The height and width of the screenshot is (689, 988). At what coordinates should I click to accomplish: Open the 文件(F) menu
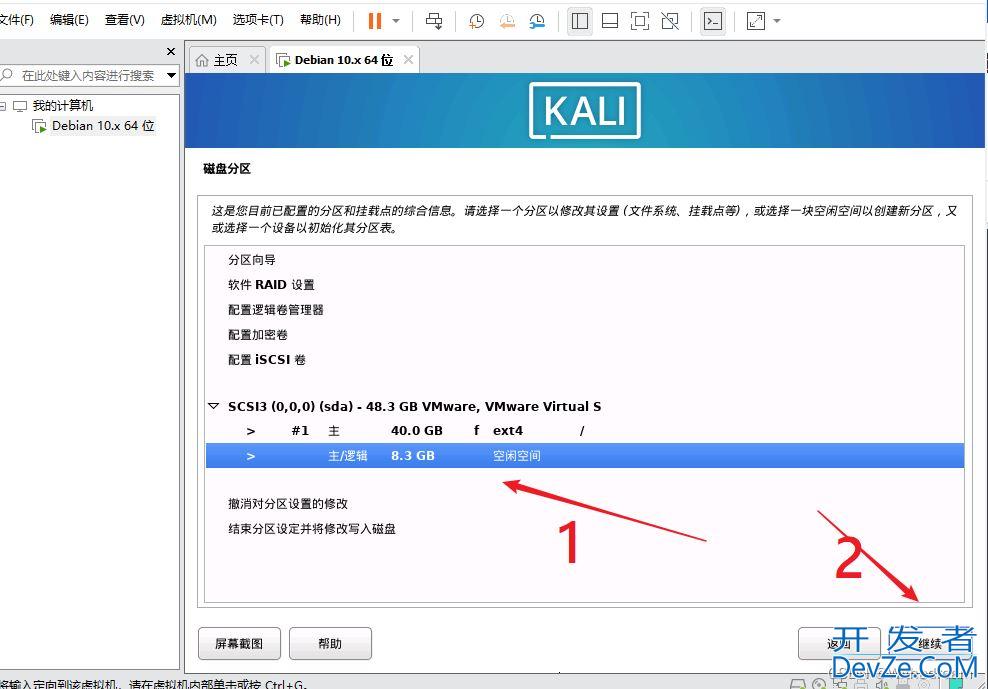click(x=16, y=20)
